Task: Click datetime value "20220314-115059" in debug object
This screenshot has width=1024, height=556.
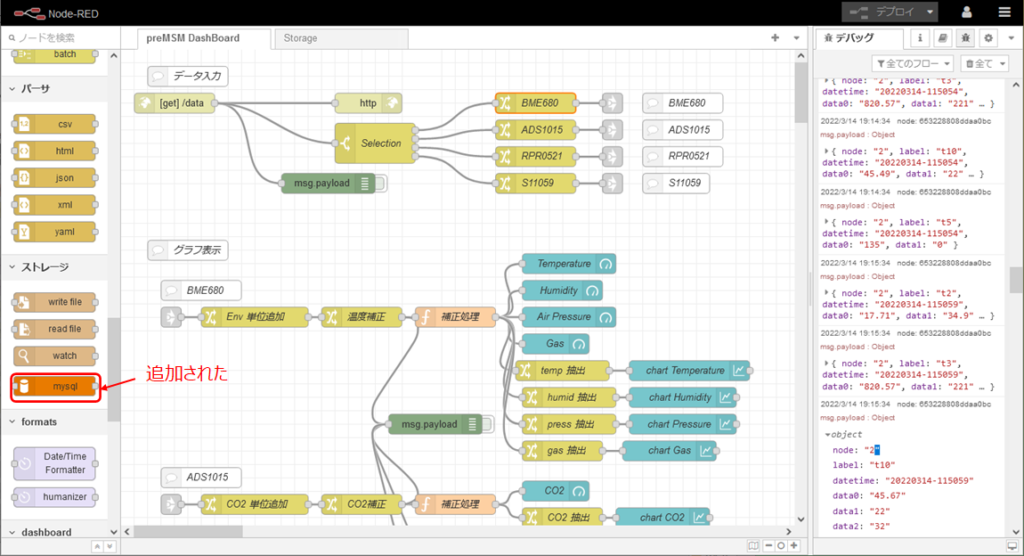Action: point(929,480)
